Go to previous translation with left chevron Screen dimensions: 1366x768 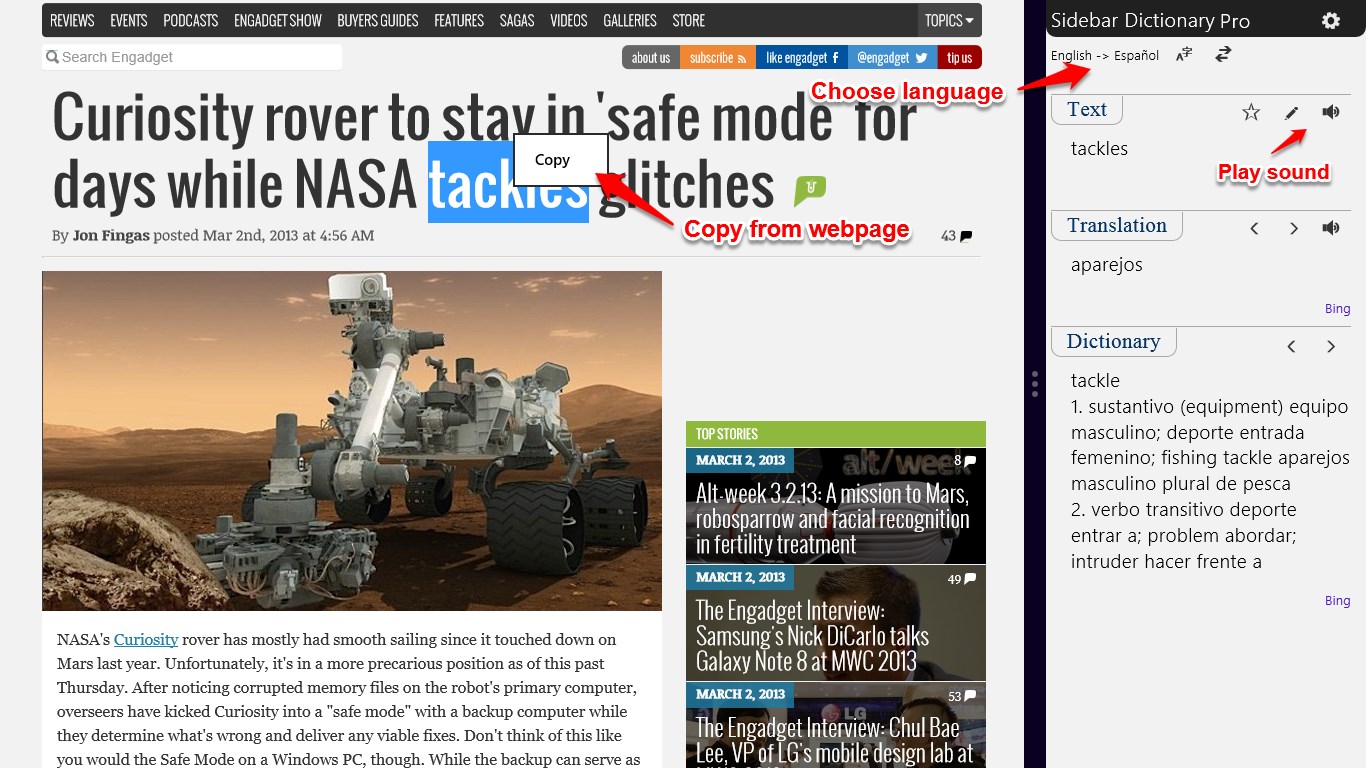click(1254, 228)
